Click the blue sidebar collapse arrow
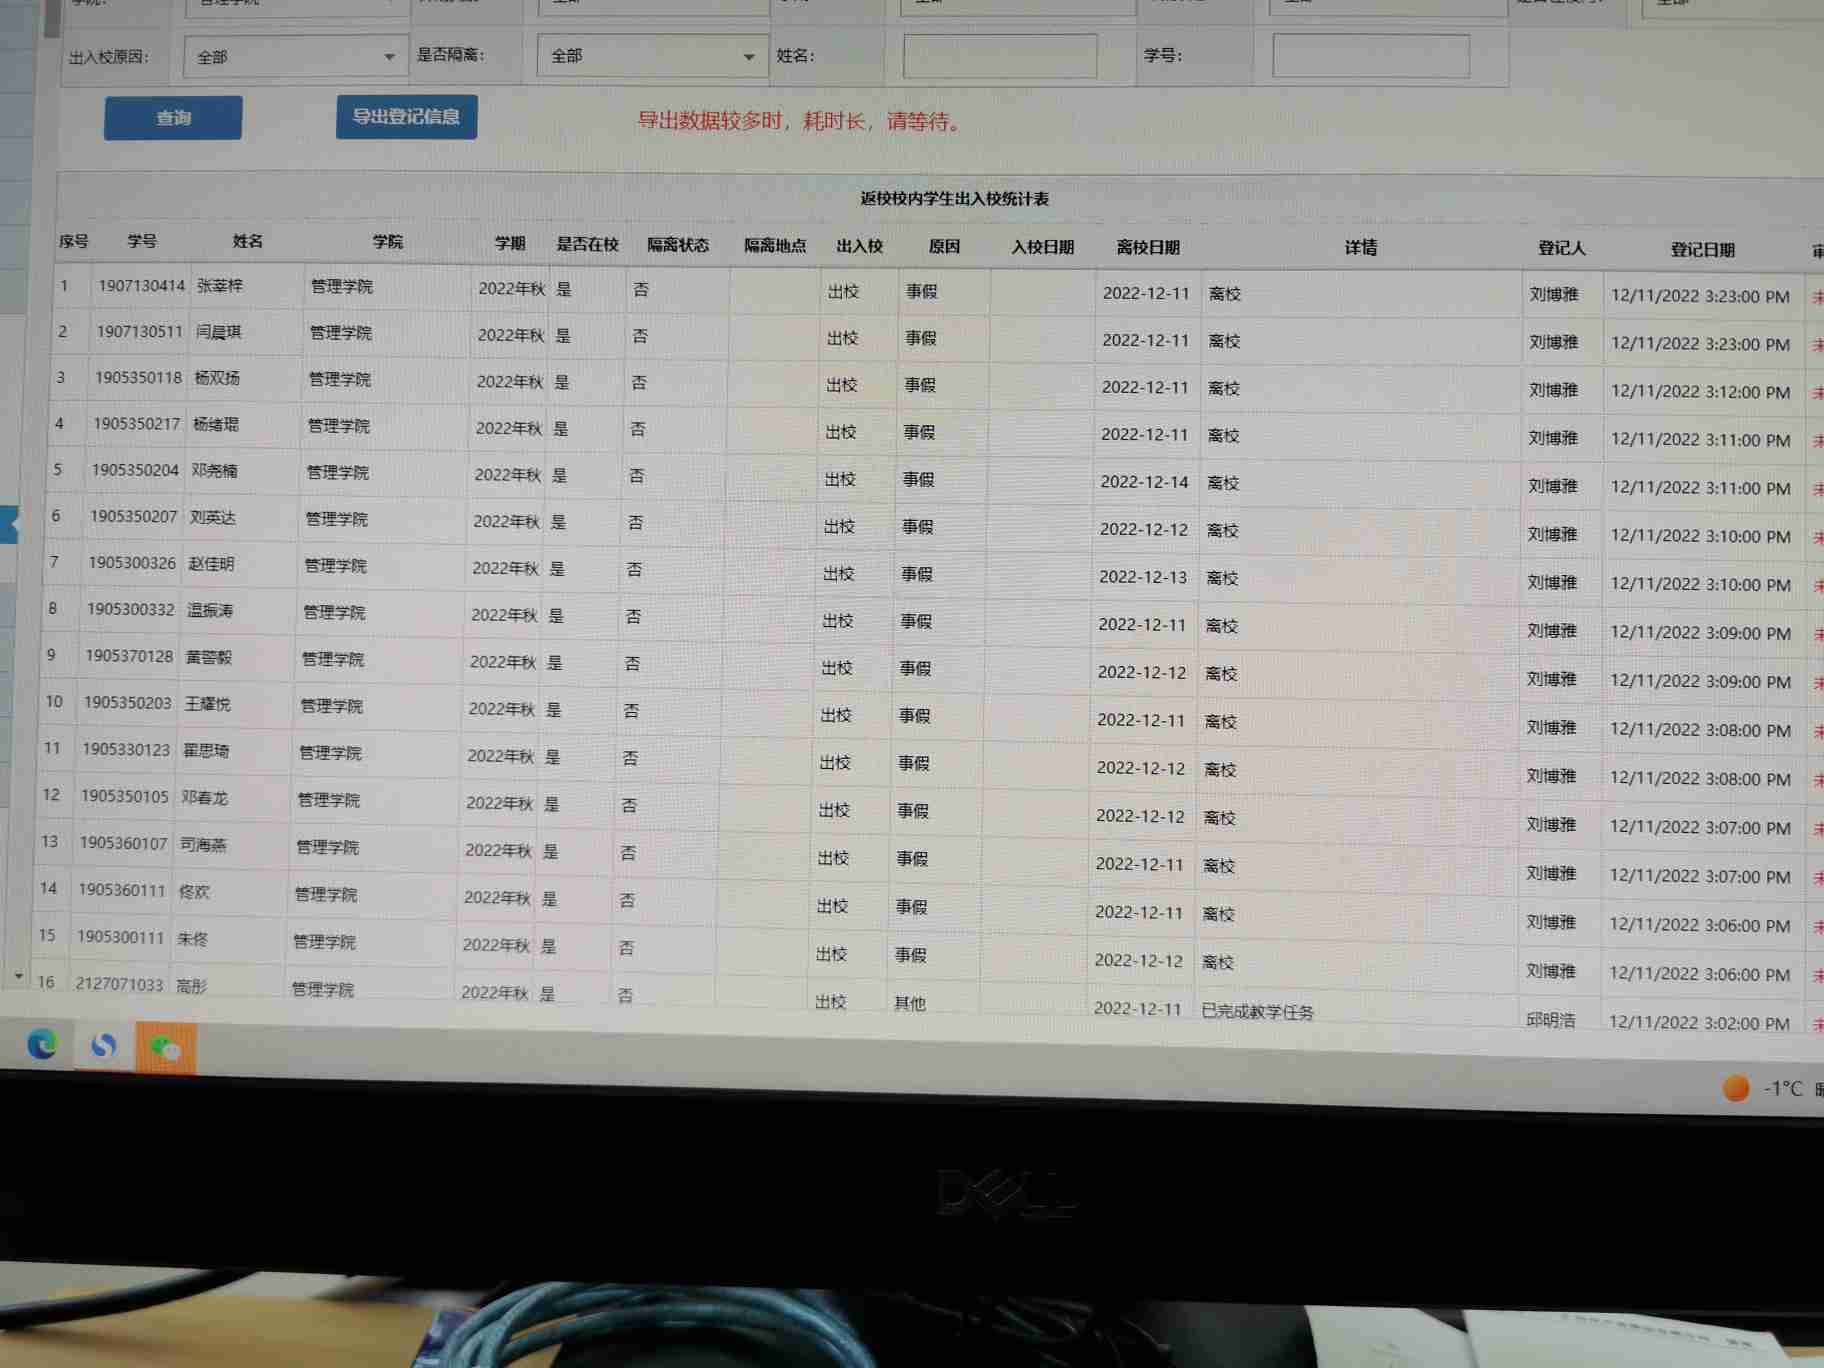The image size is (1824, 1368). click(x=13, y=523)
